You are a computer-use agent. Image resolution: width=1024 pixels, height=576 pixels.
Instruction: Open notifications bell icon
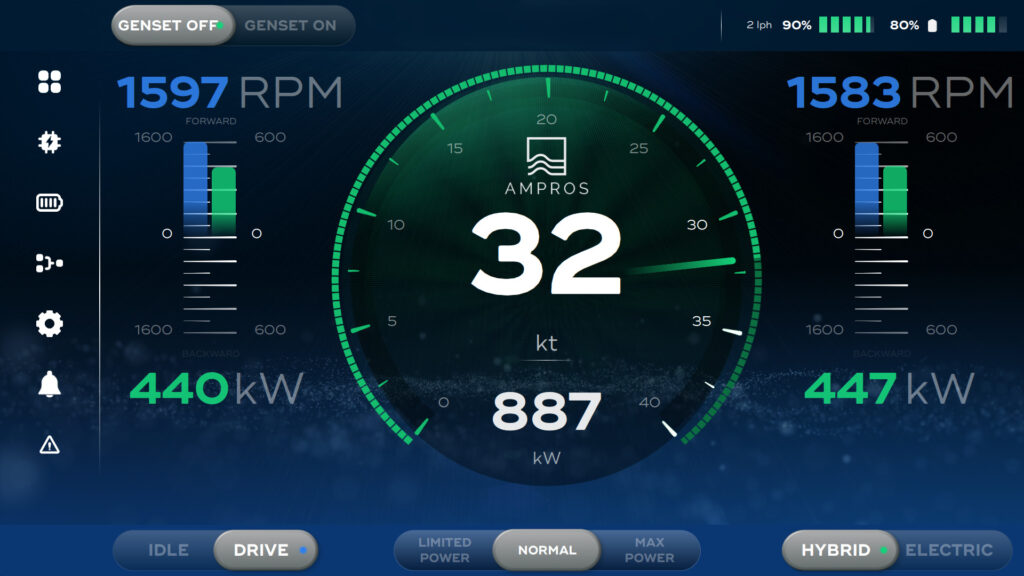[50, 384]
